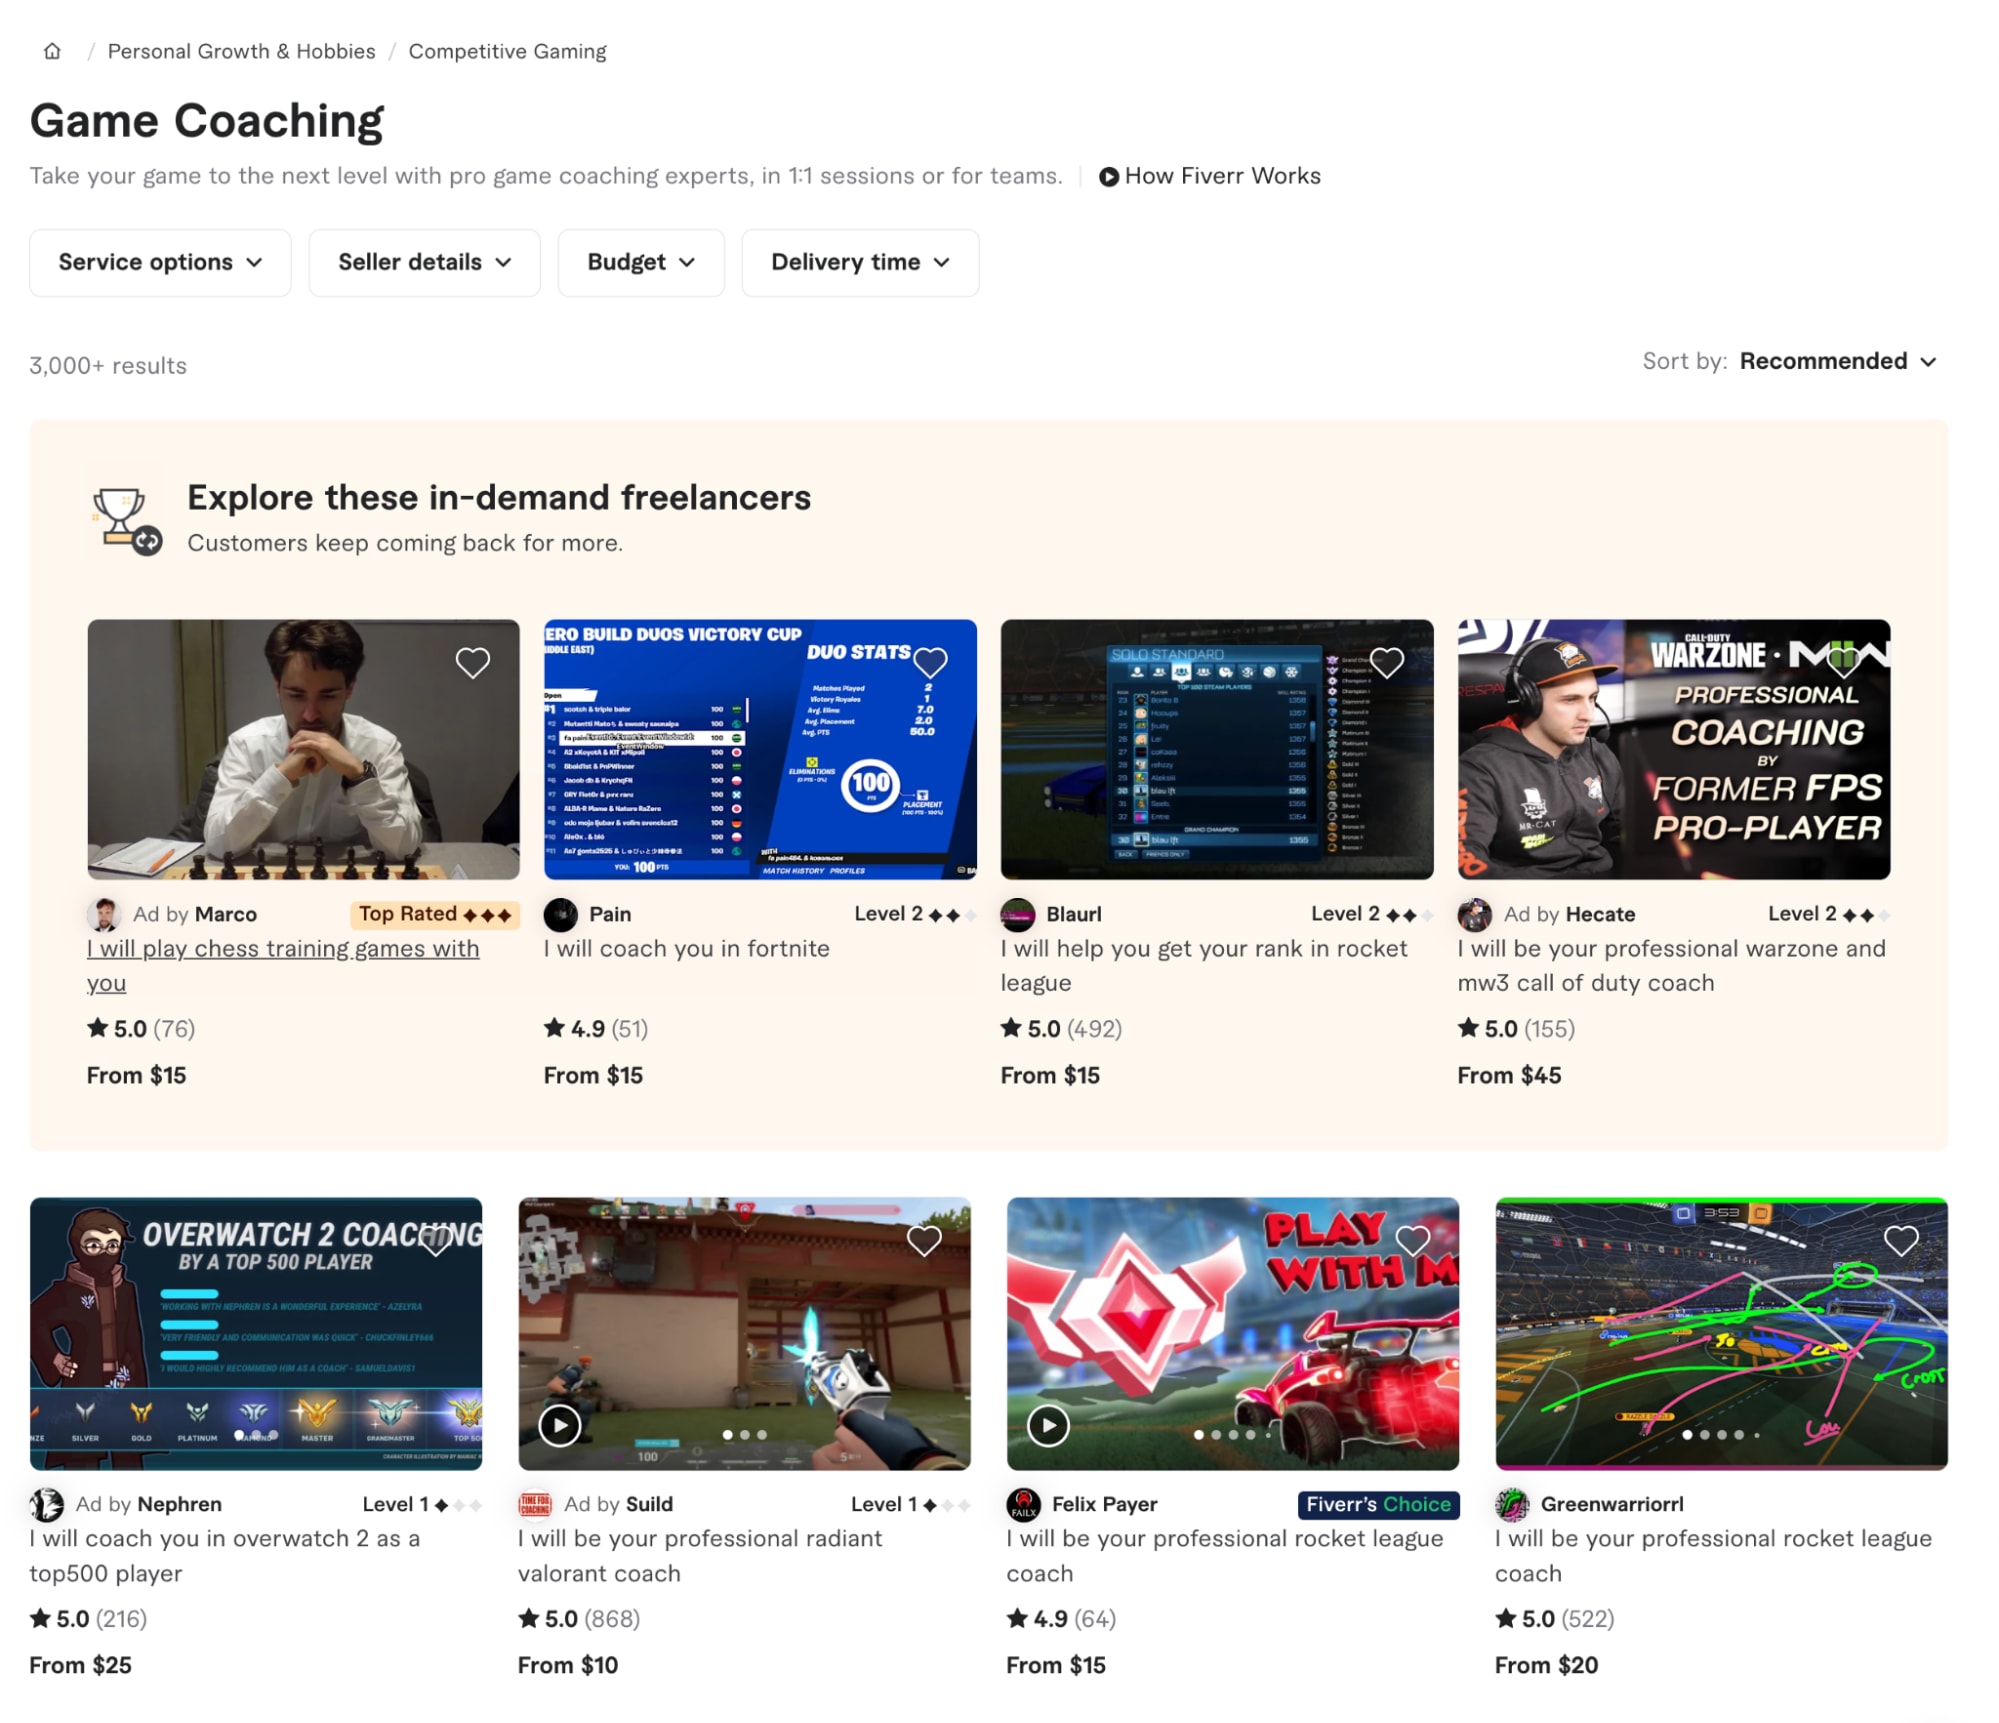Open "coach you in overwatch 2" gig title
This screenshot has height=1723, width=1999.
coord(225,1555)
